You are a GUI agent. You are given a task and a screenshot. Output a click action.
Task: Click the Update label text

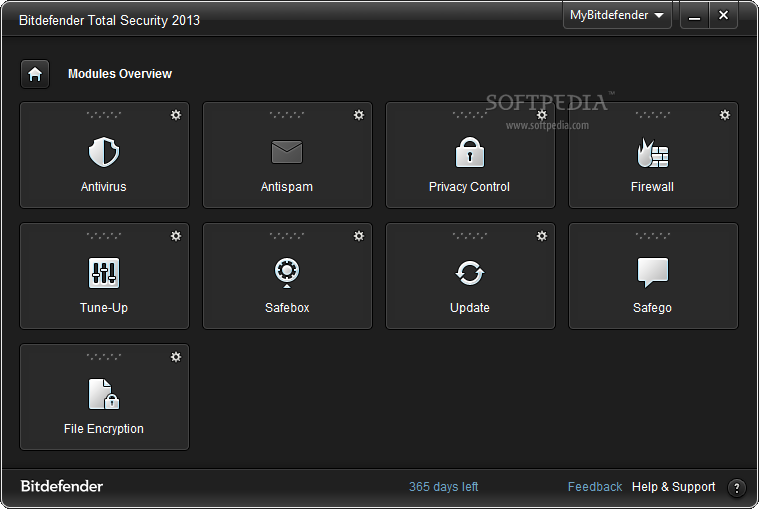(470, 308)
